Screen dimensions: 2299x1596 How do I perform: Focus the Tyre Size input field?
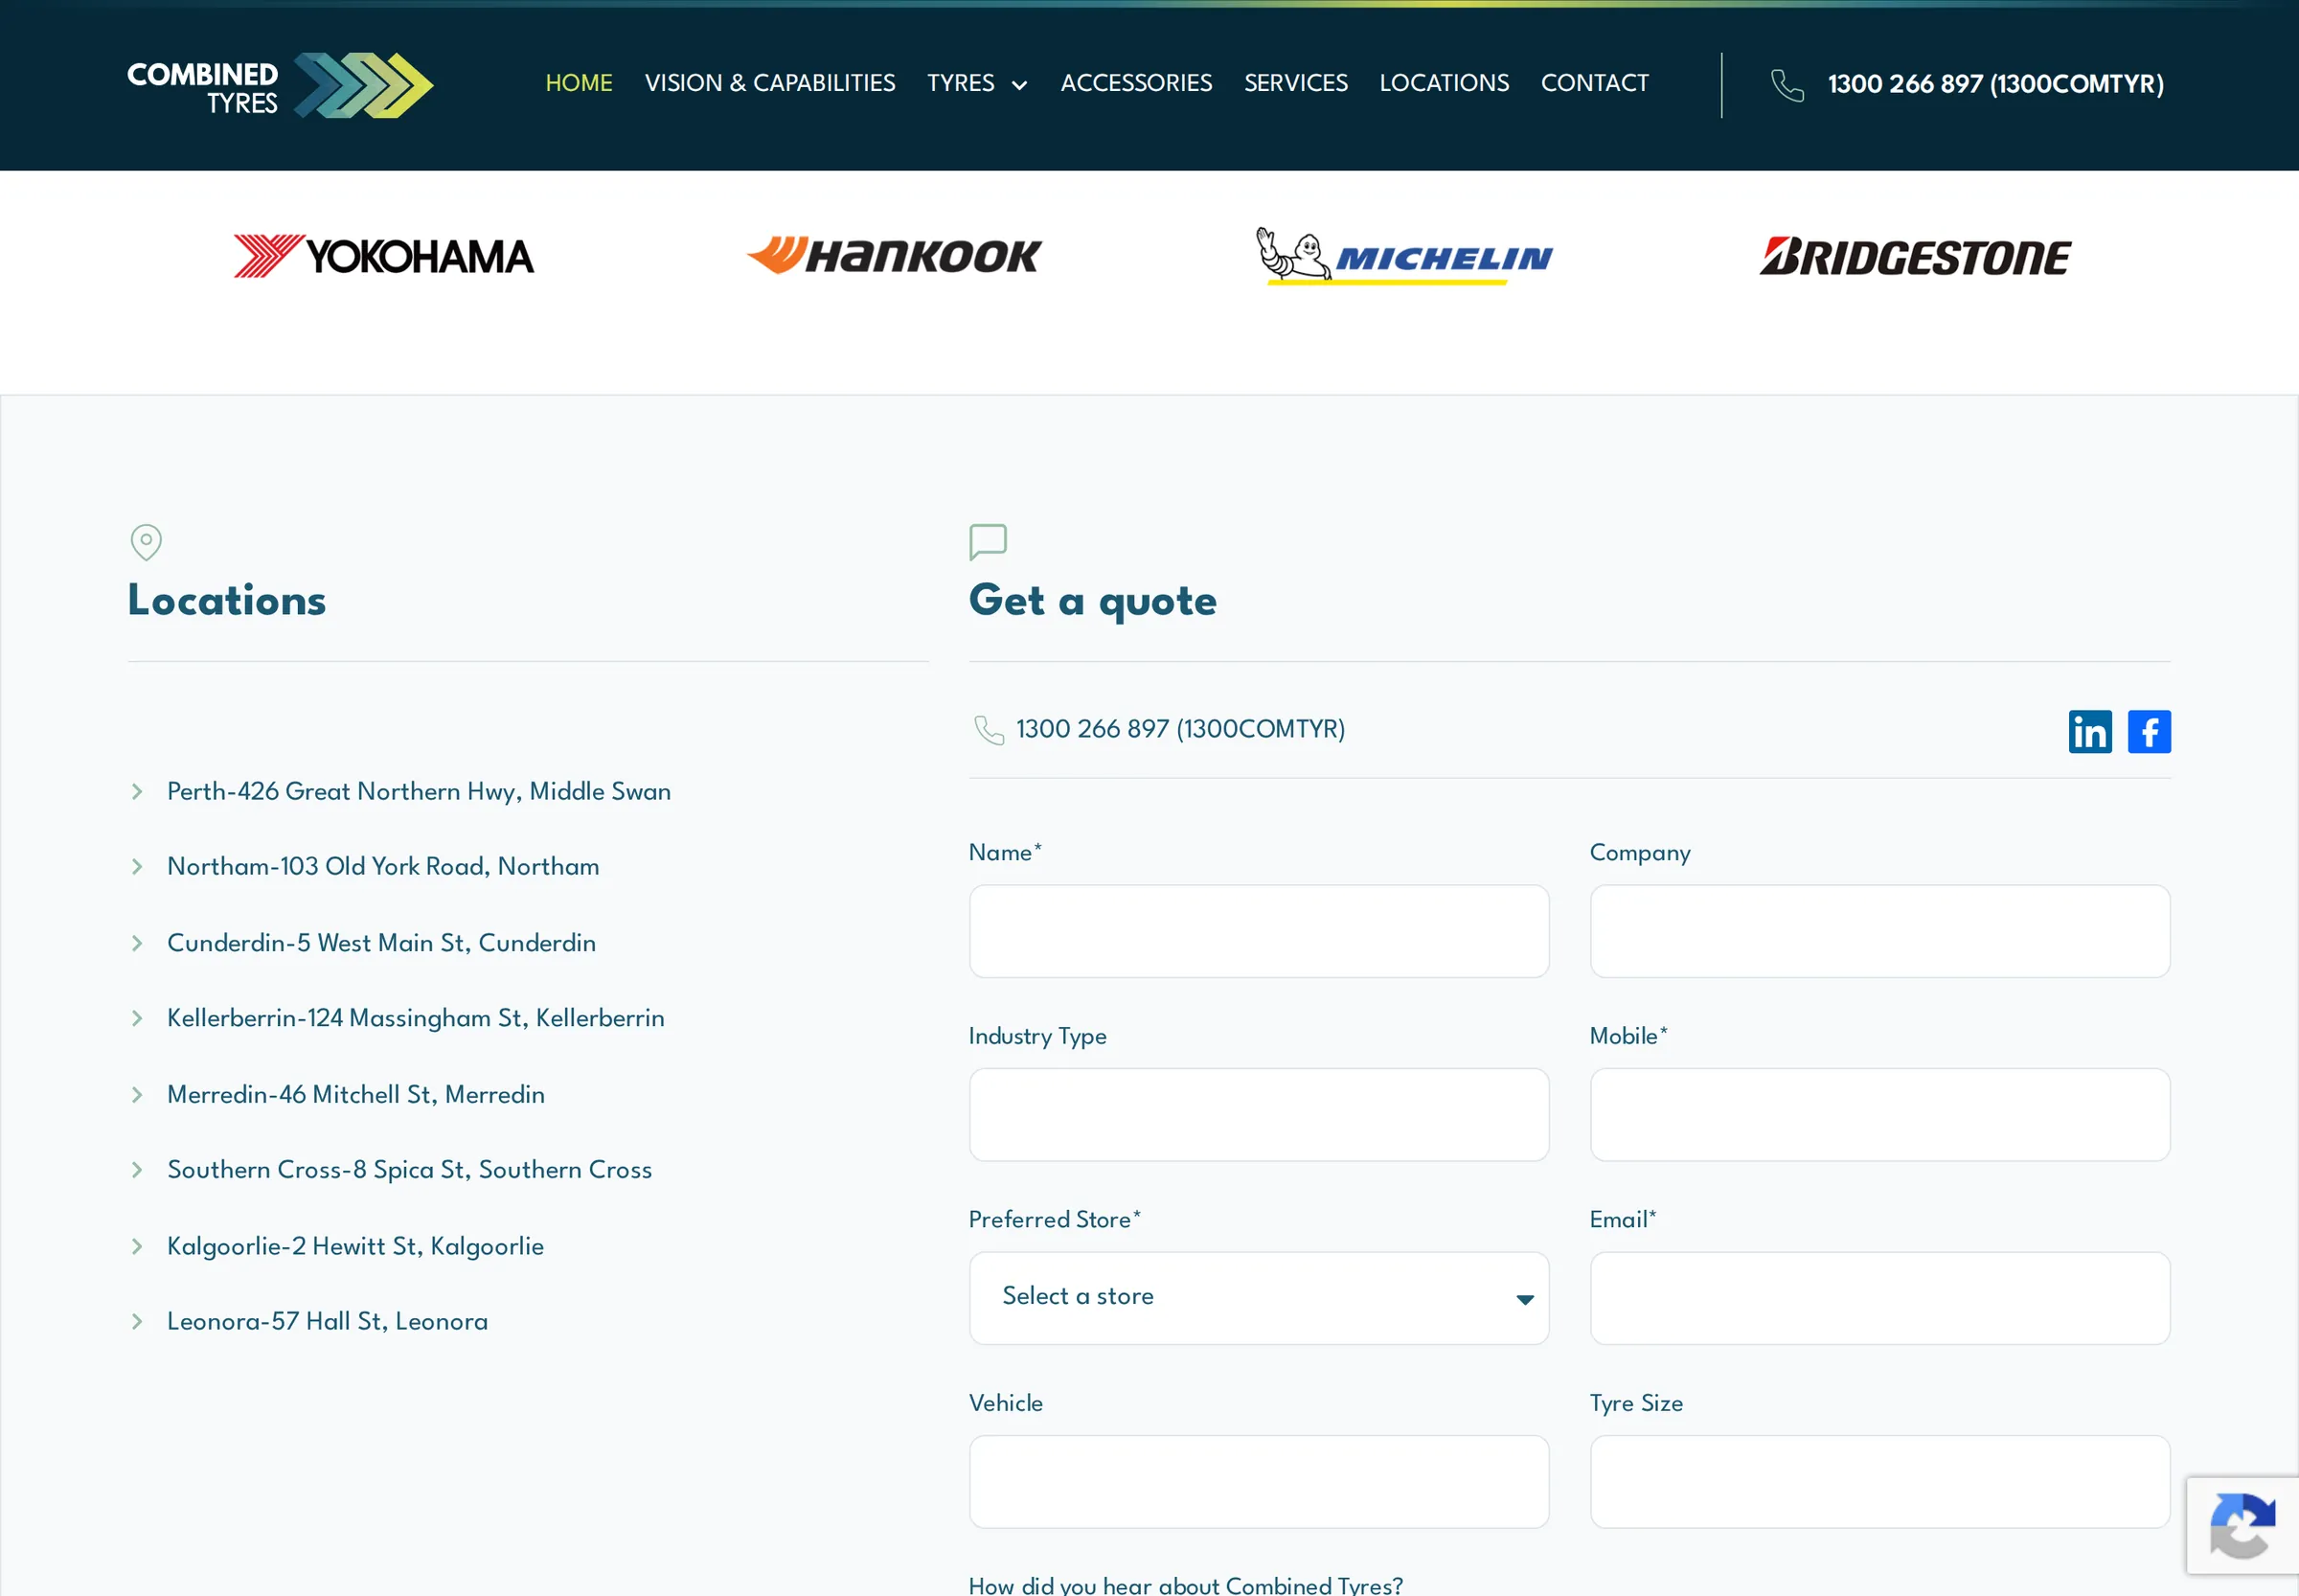click(x=1879, y=1481)
